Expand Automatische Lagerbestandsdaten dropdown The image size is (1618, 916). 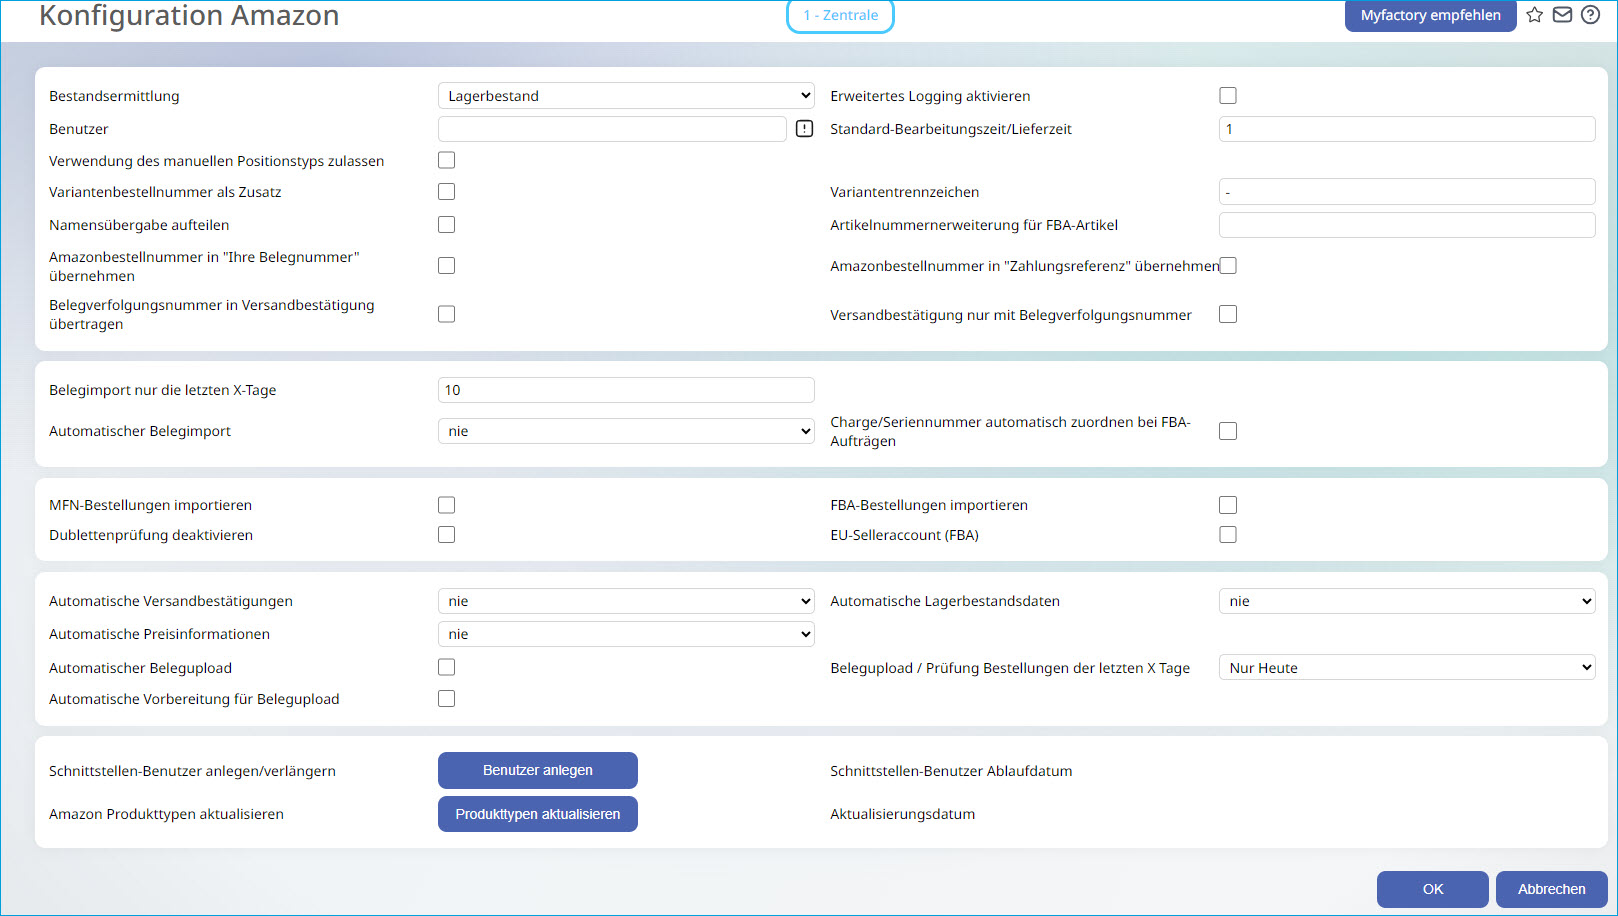click(1407, 601)
